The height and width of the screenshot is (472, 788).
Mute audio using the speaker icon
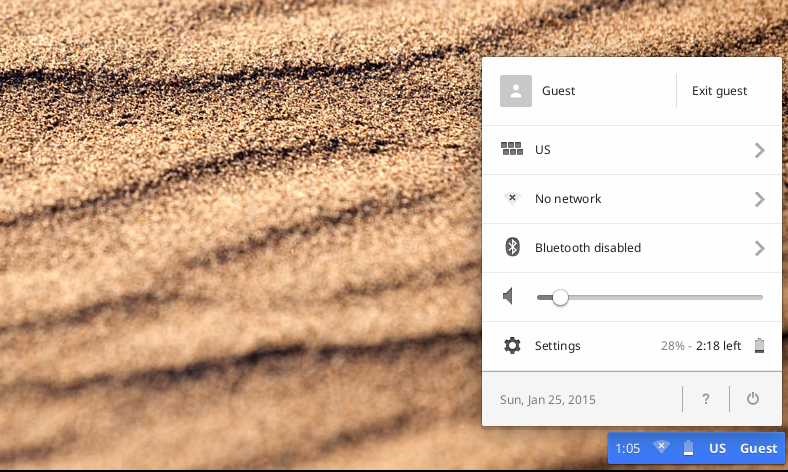[510, 297]
